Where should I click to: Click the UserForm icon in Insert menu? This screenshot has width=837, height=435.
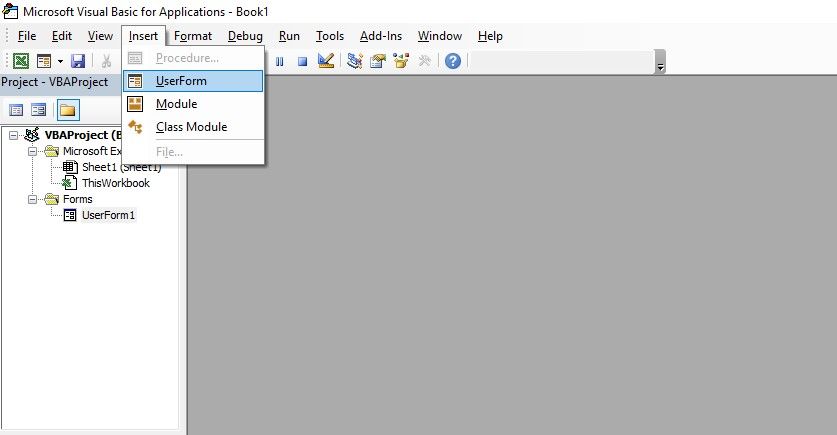pyautogui.click(x=135, y=81)
